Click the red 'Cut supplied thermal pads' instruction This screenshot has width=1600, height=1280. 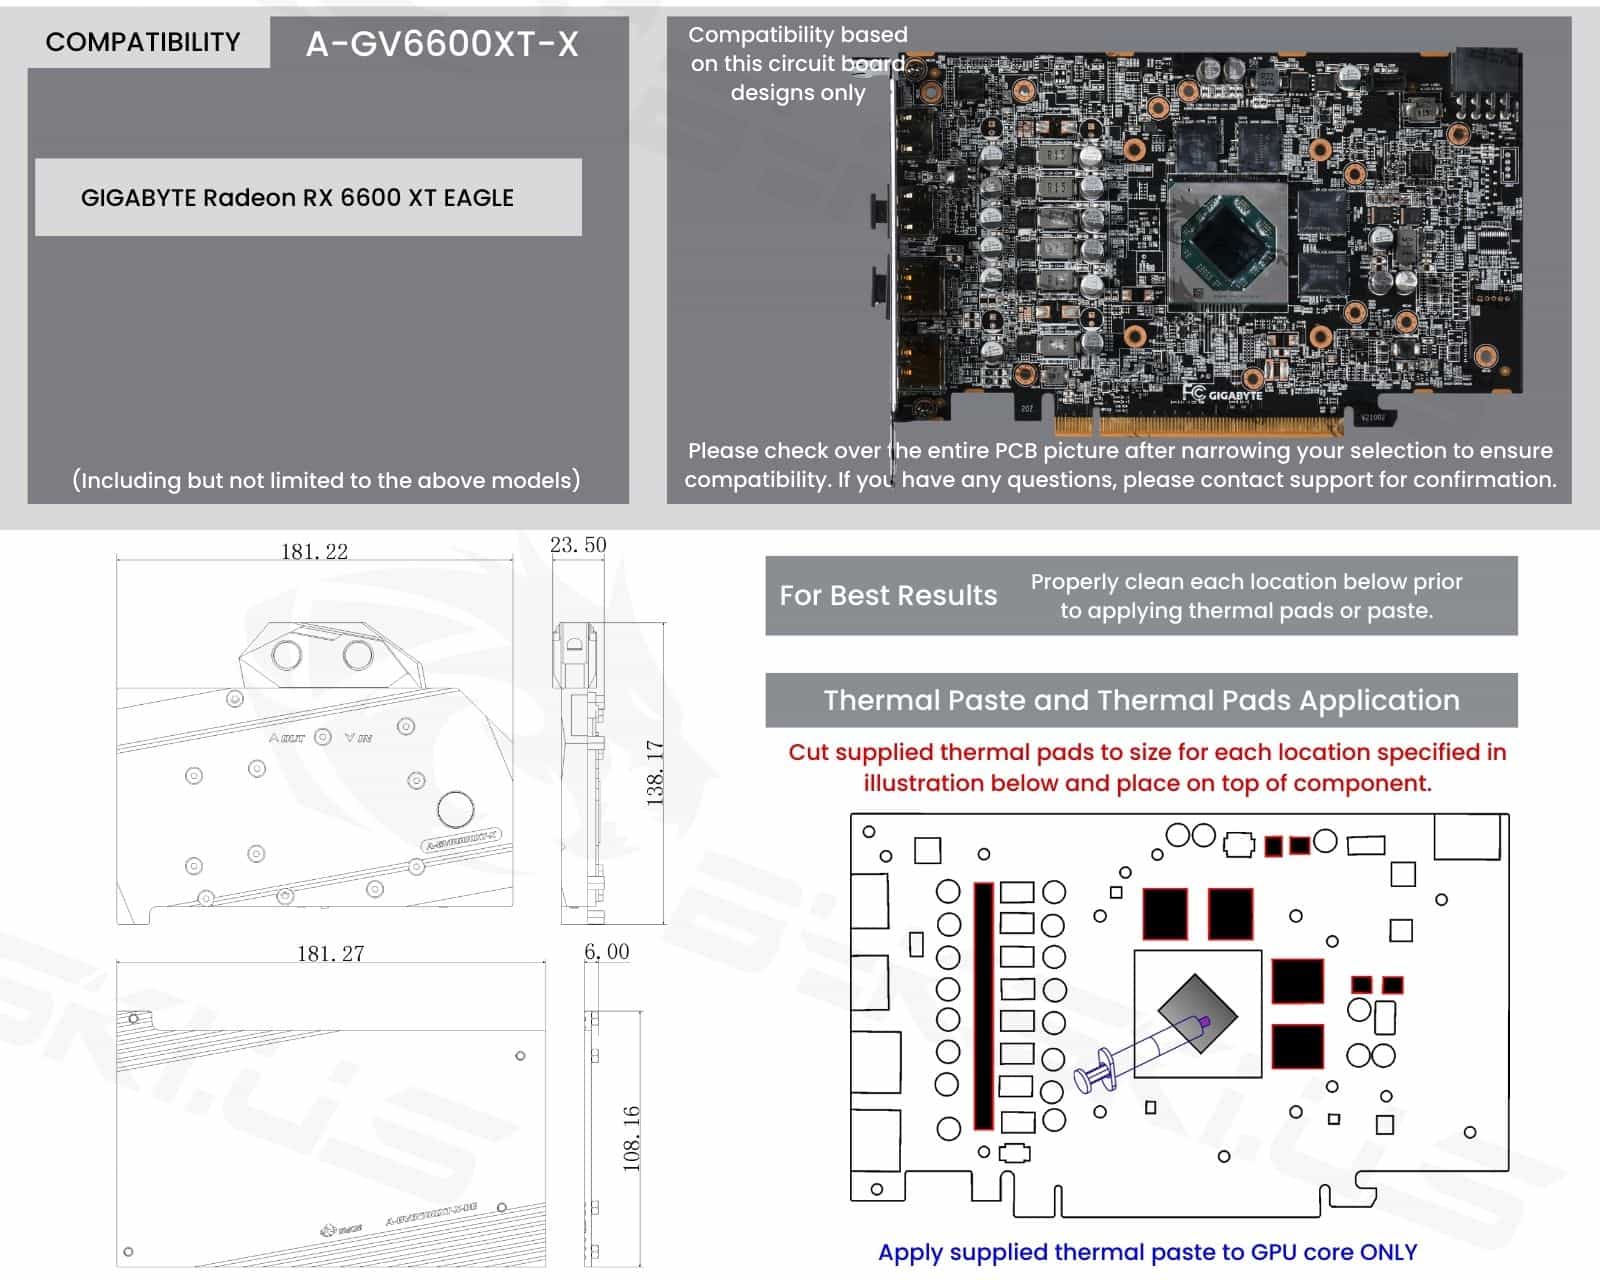tap(1147, 767)
